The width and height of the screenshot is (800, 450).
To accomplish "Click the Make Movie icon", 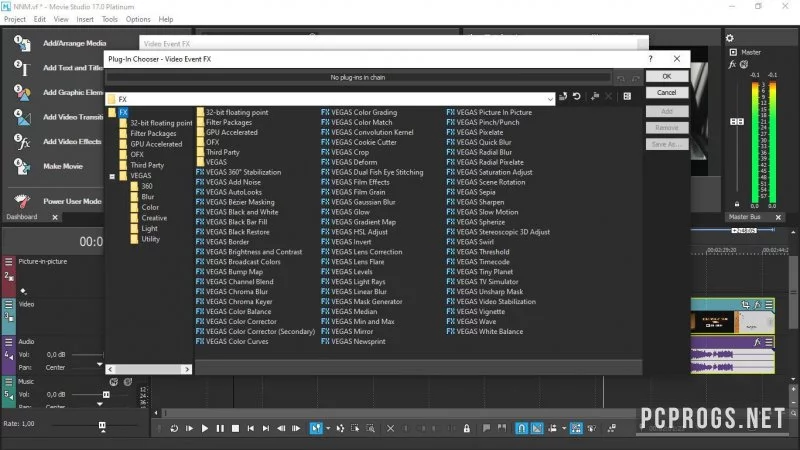I will (22, 166).
